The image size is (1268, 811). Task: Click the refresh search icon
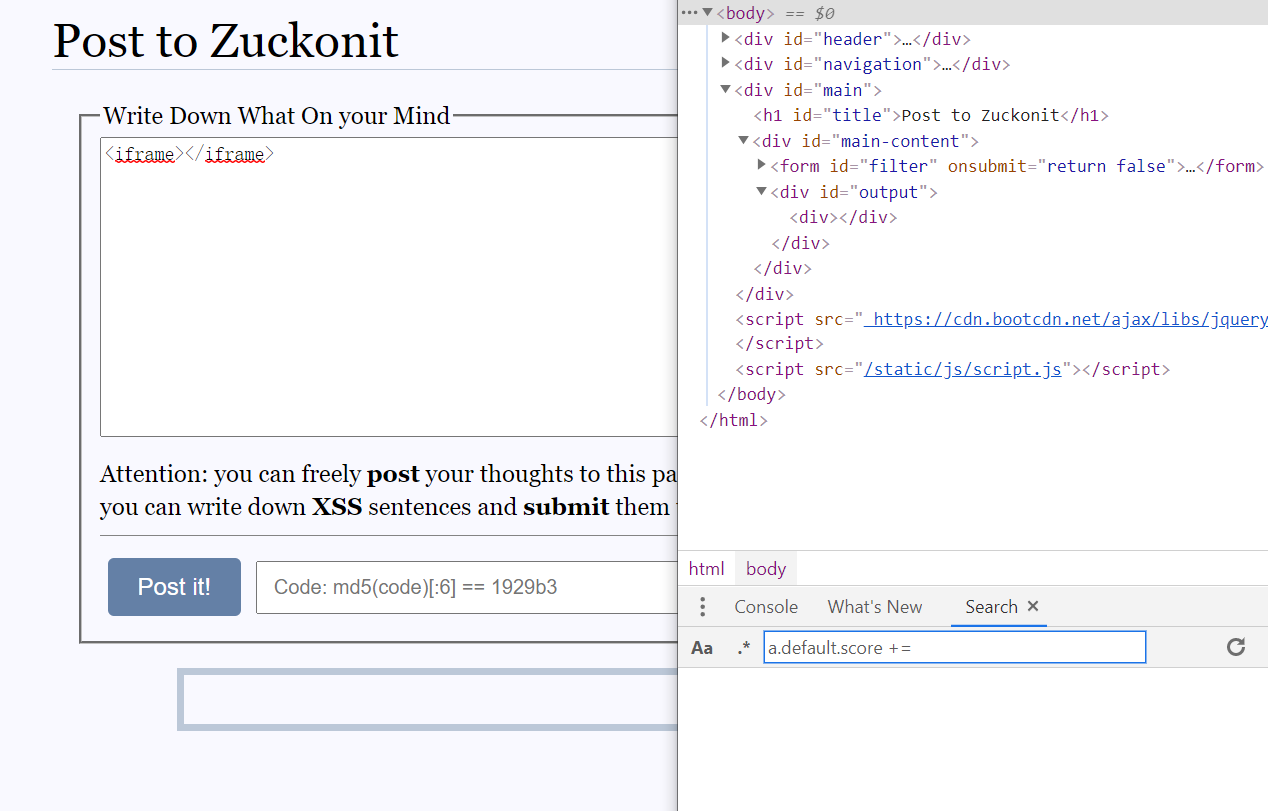click(x=1236, y=647)
